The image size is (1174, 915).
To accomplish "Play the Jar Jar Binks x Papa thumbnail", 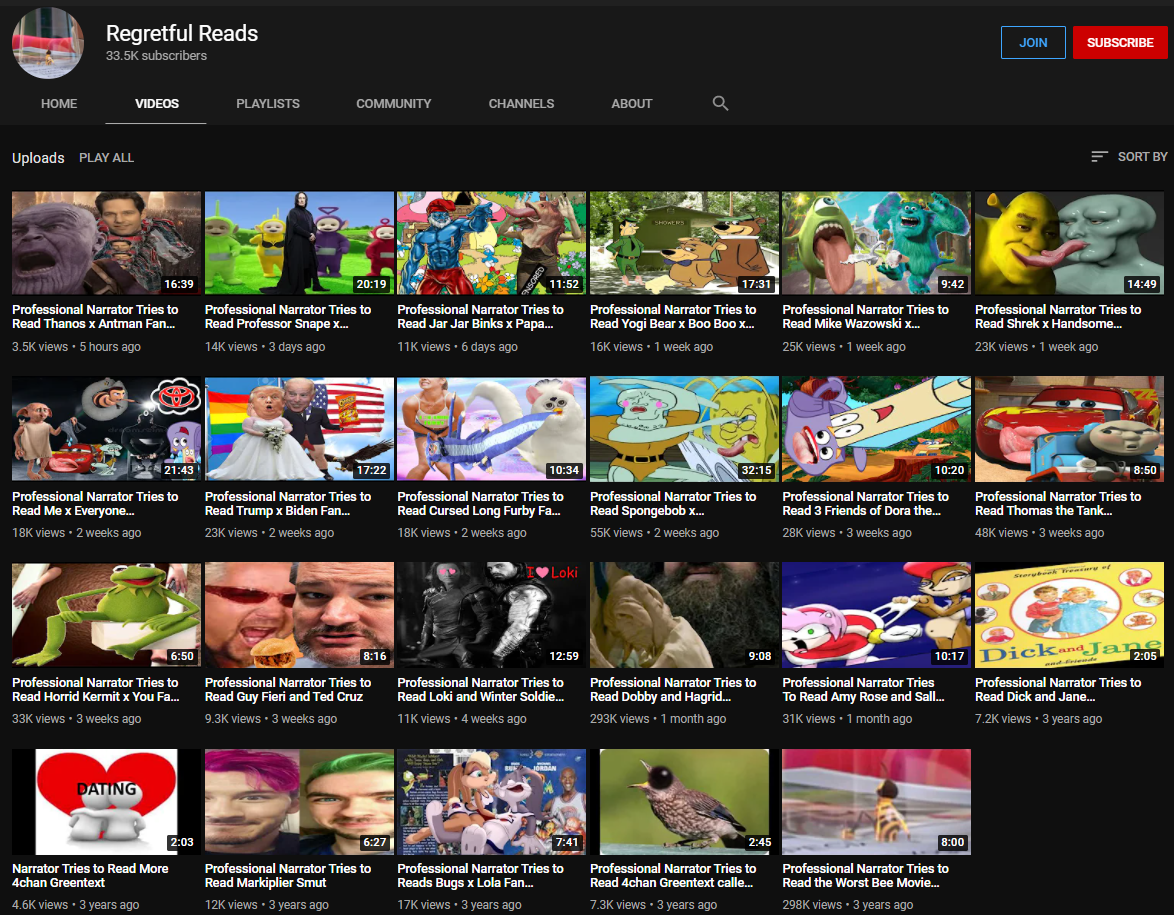I will pyautogui.click(x=492, y=243).
